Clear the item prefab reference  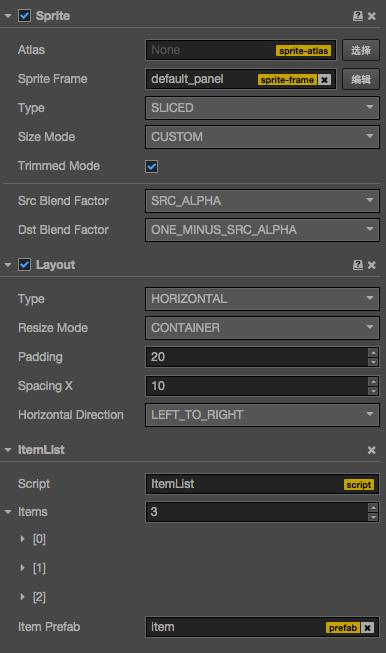(x=367, y=628)
